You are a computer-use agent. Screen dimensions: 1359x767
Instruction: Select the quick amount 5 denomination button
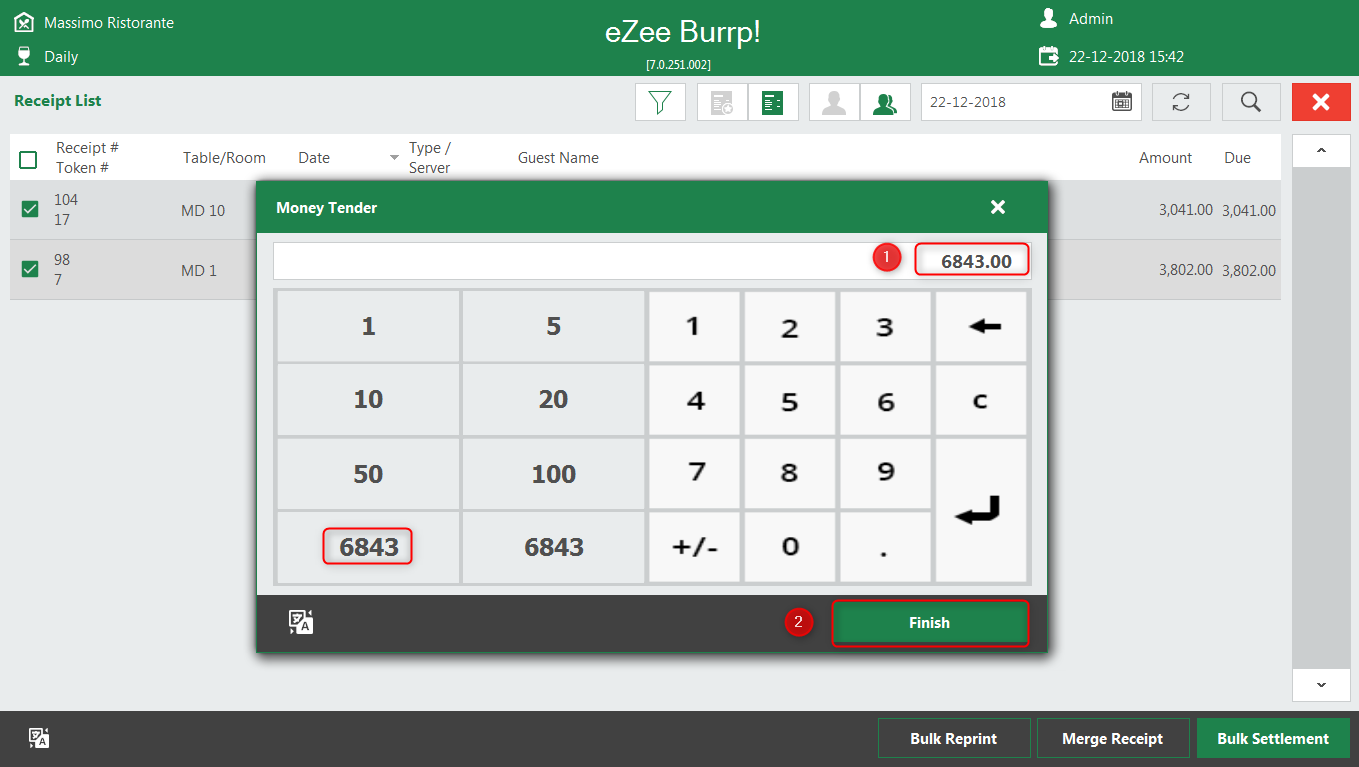click(553, 326)
